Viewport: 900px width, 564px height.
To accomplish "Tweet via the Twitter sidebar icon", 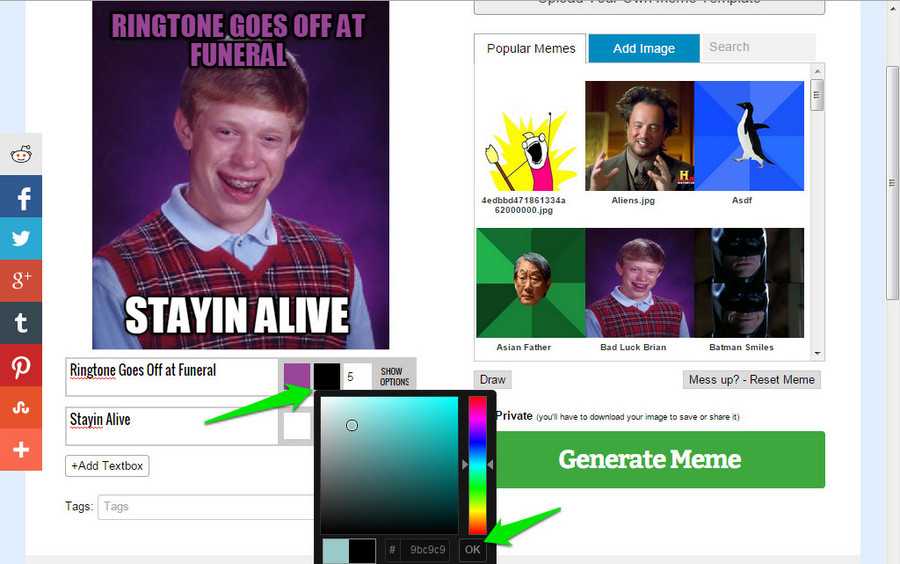I will (21, 239).
